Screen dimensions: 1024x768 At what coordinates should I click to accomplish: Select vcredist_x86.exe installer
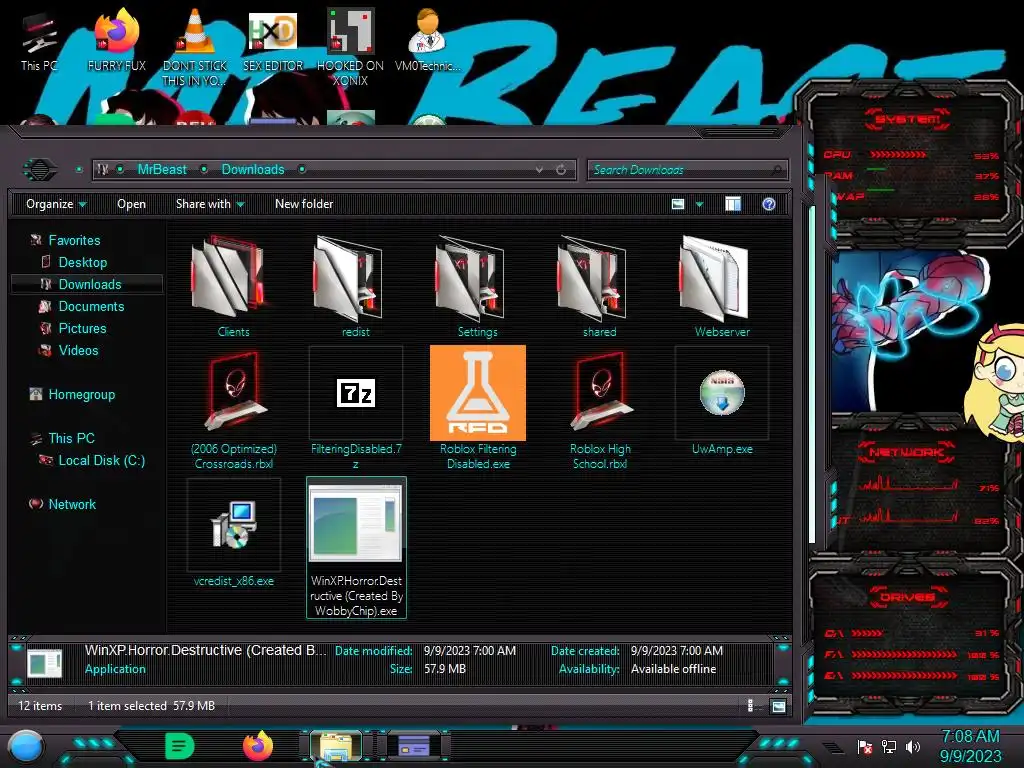[233, 532]
